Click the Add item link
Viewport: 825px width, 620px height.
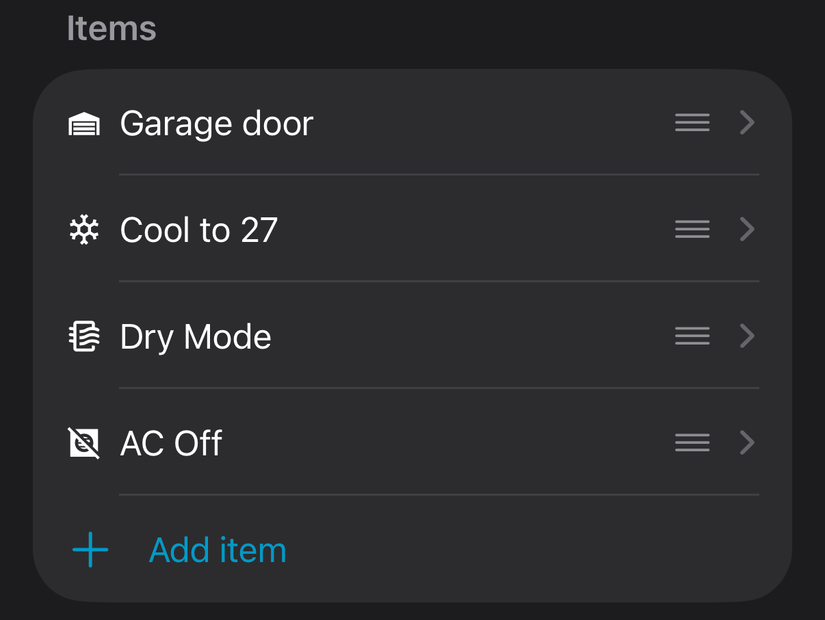pos(217,549)
